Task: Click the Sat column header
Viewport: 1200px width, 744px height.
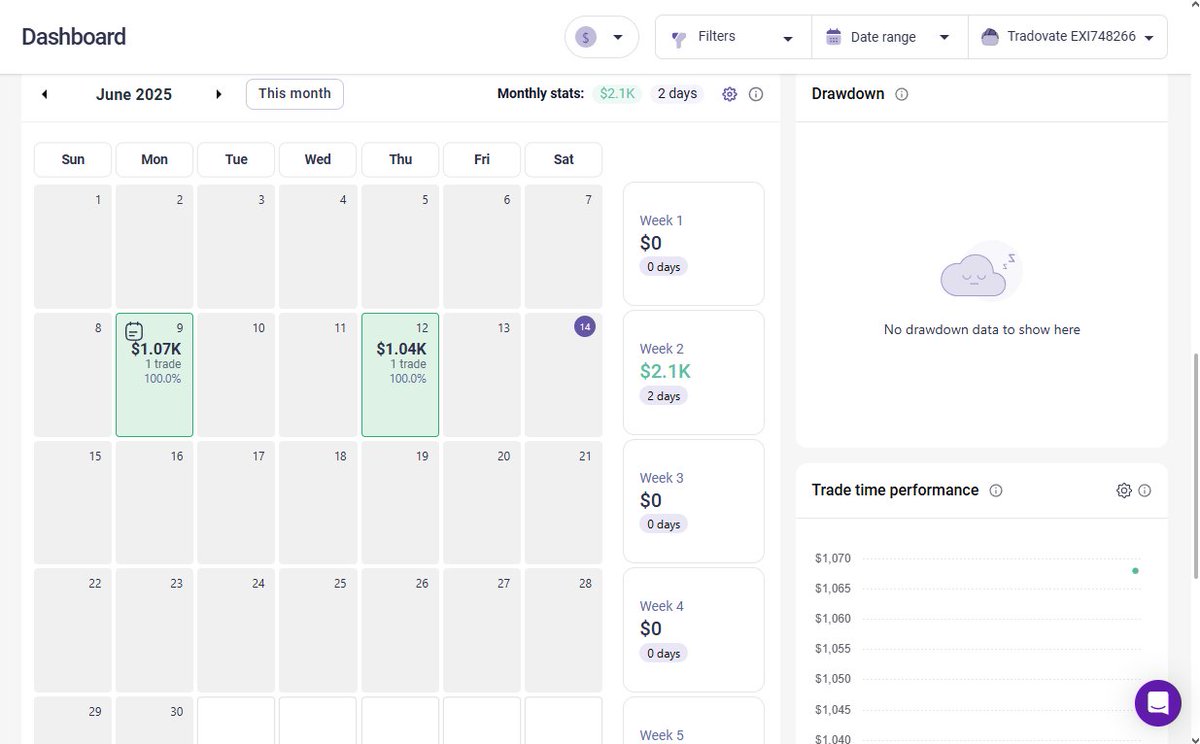Action: 564,159
